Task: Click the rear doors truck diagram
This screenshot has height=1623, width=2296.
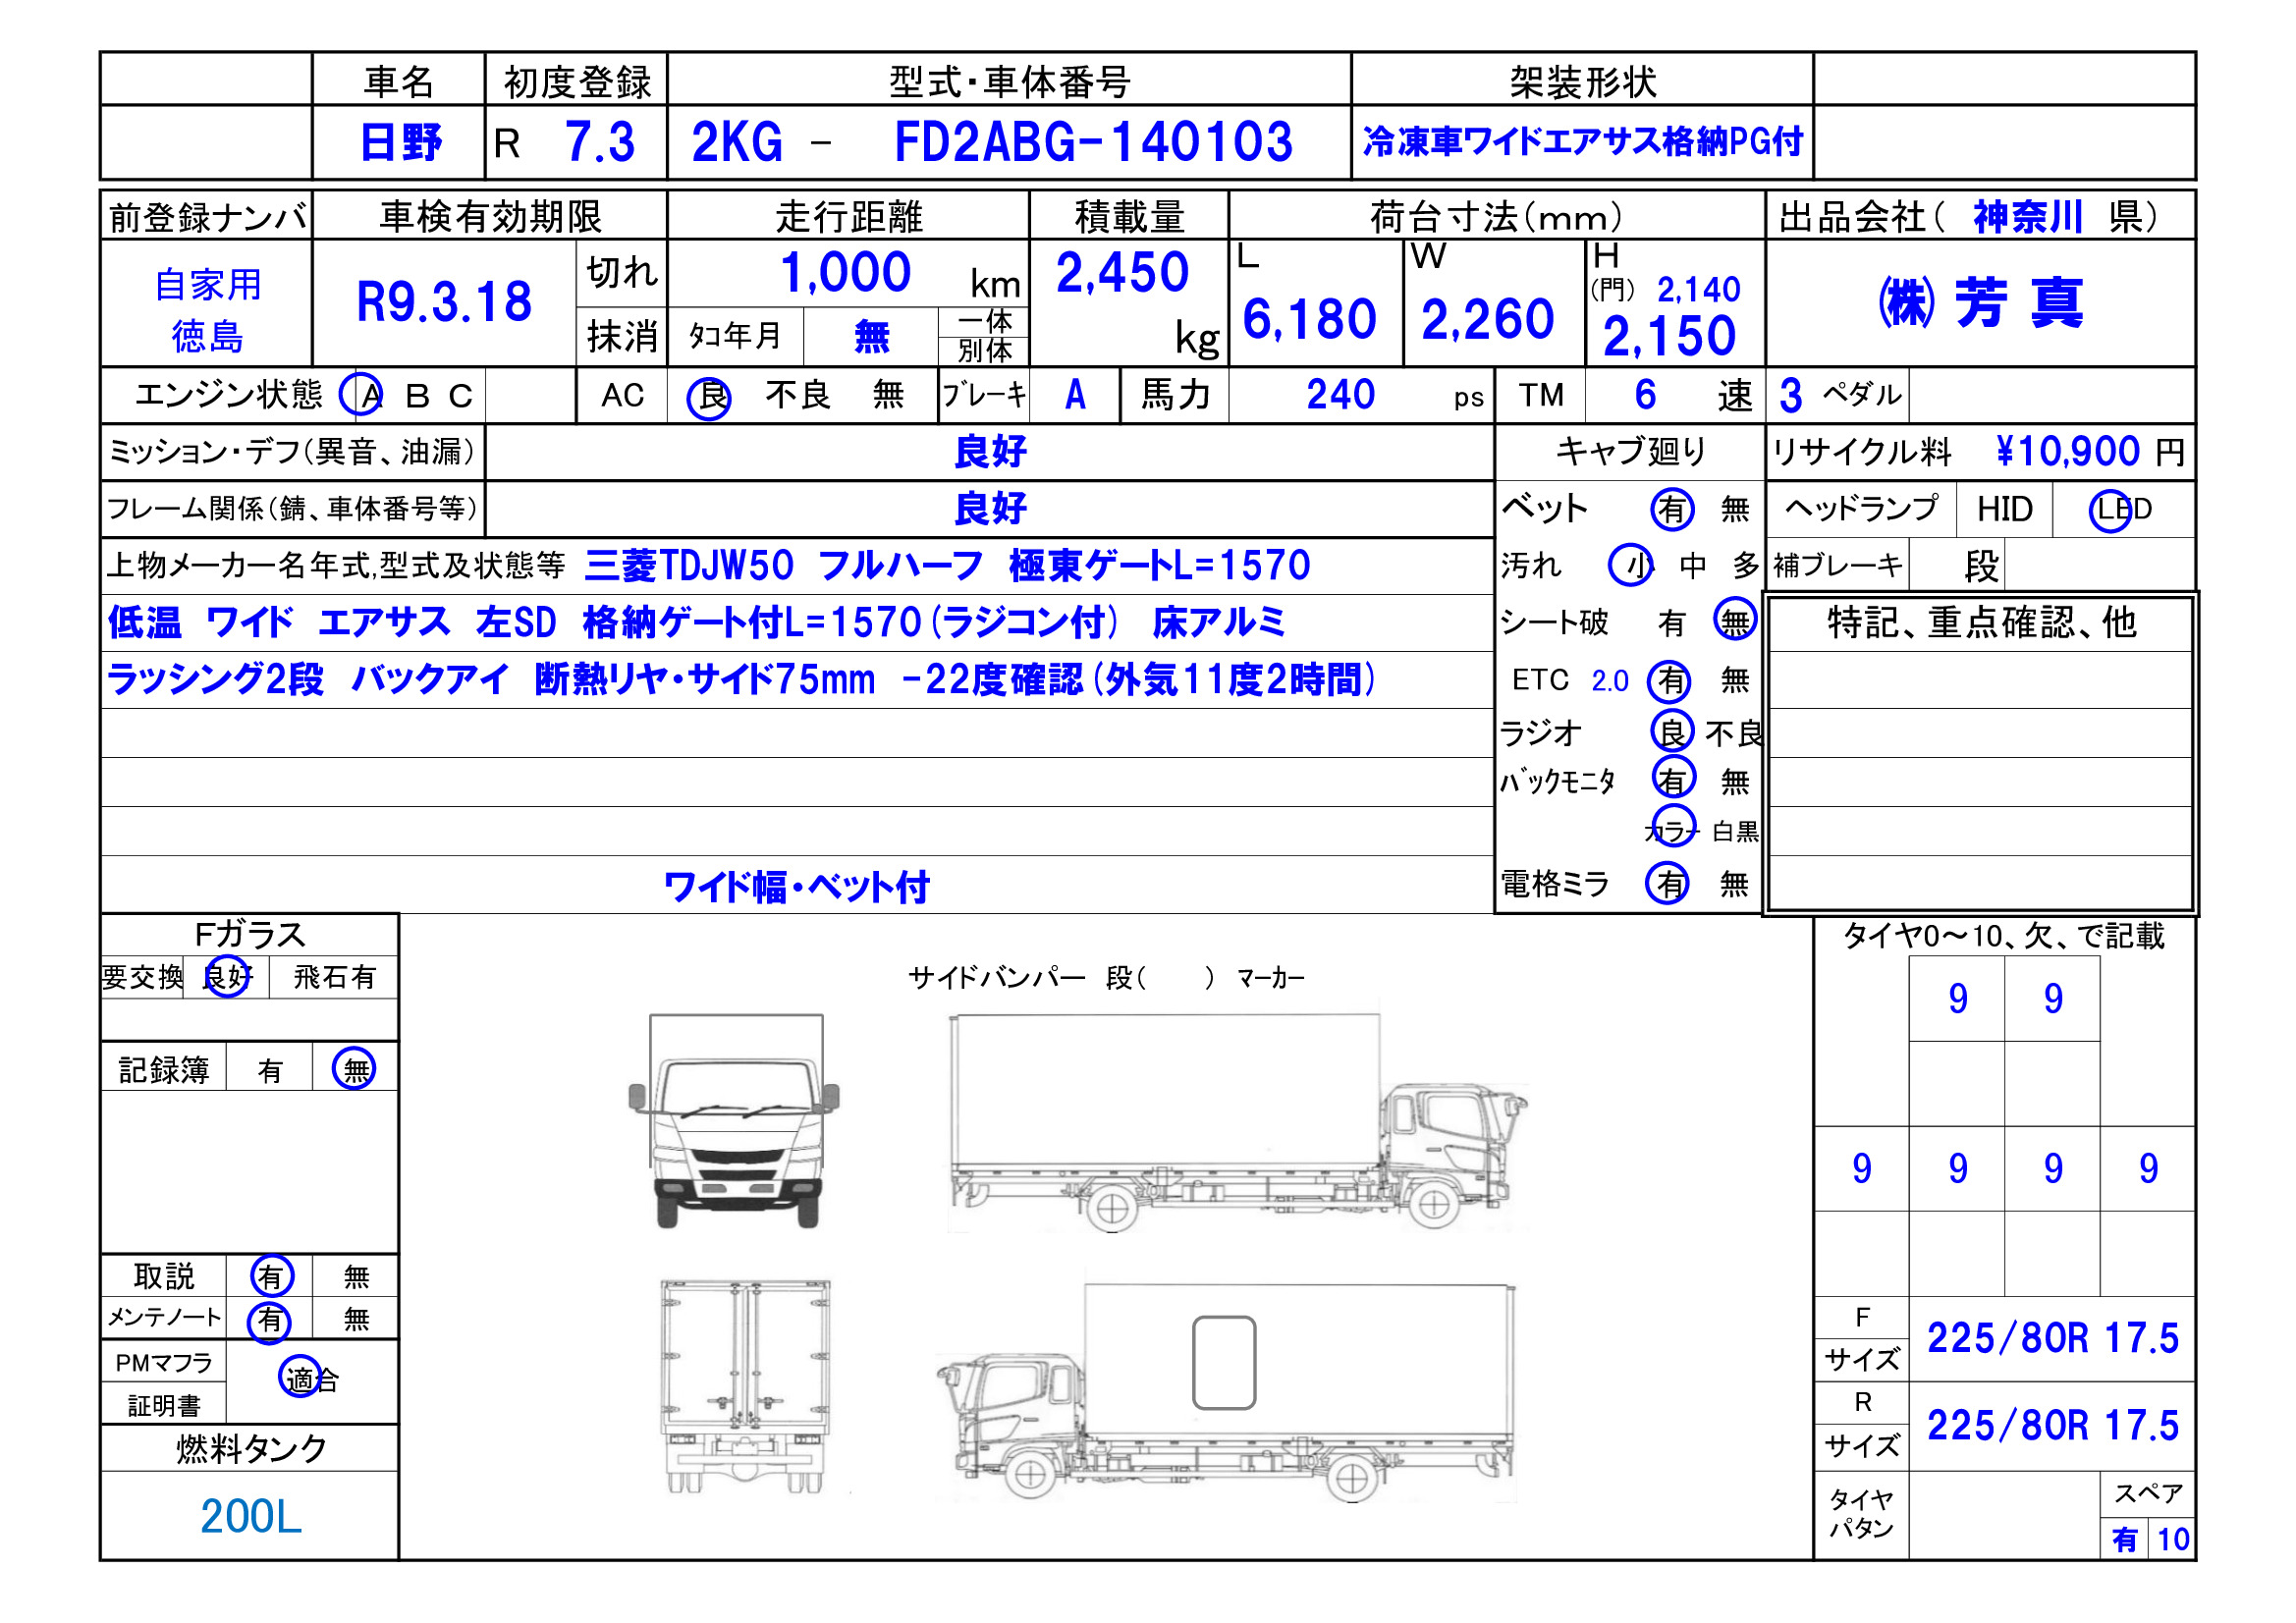Action: coord(745,1386)
